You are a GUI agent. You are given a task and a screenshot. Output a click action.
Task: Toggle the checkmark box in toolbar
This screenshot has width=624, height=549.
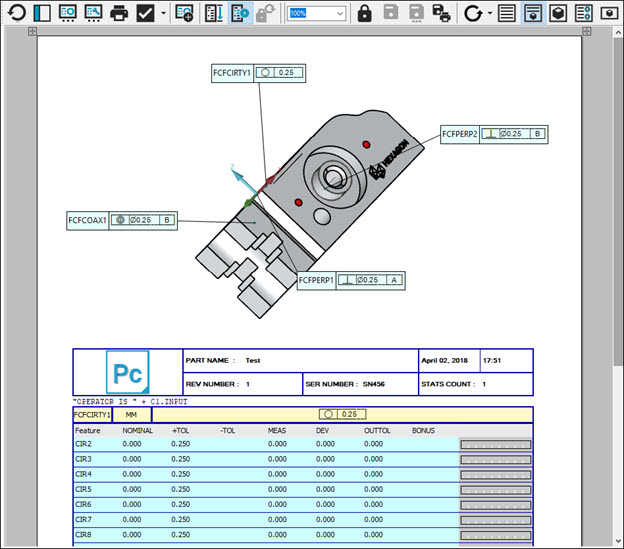tap(145, 13)
